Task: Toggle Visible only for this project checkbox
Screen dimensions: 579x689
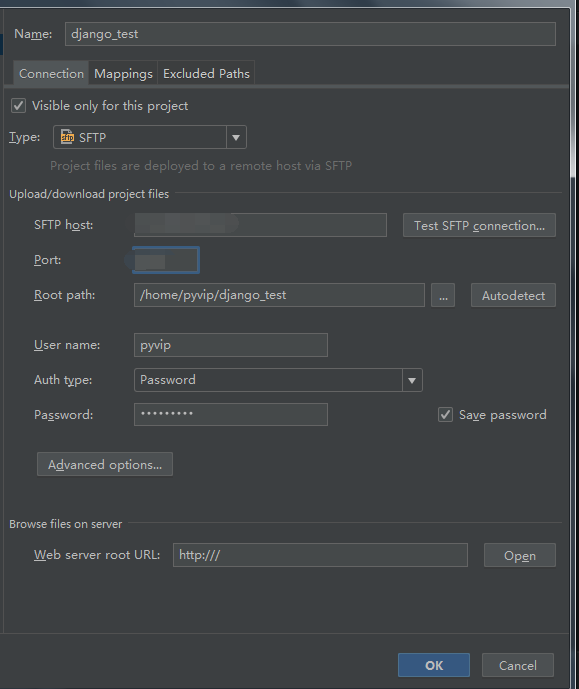Action: pyautogui.click(x=18, y=106)
